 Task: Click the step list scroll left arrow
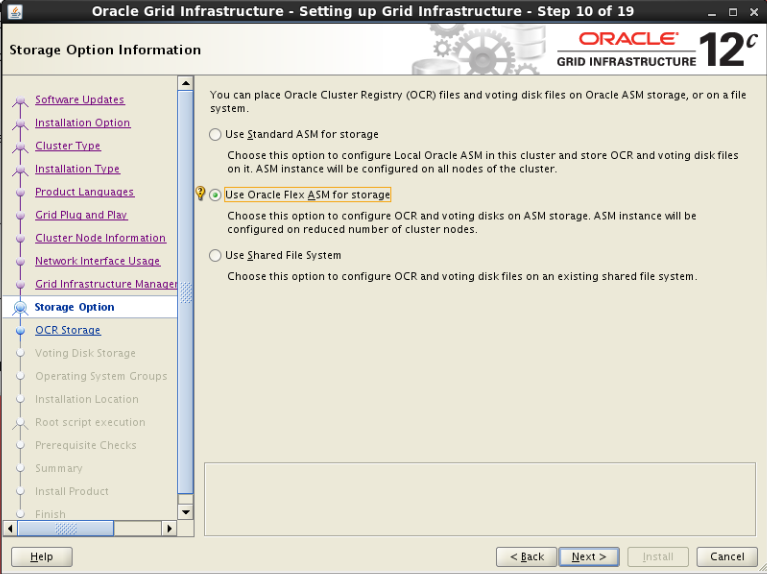pos(10,528)
